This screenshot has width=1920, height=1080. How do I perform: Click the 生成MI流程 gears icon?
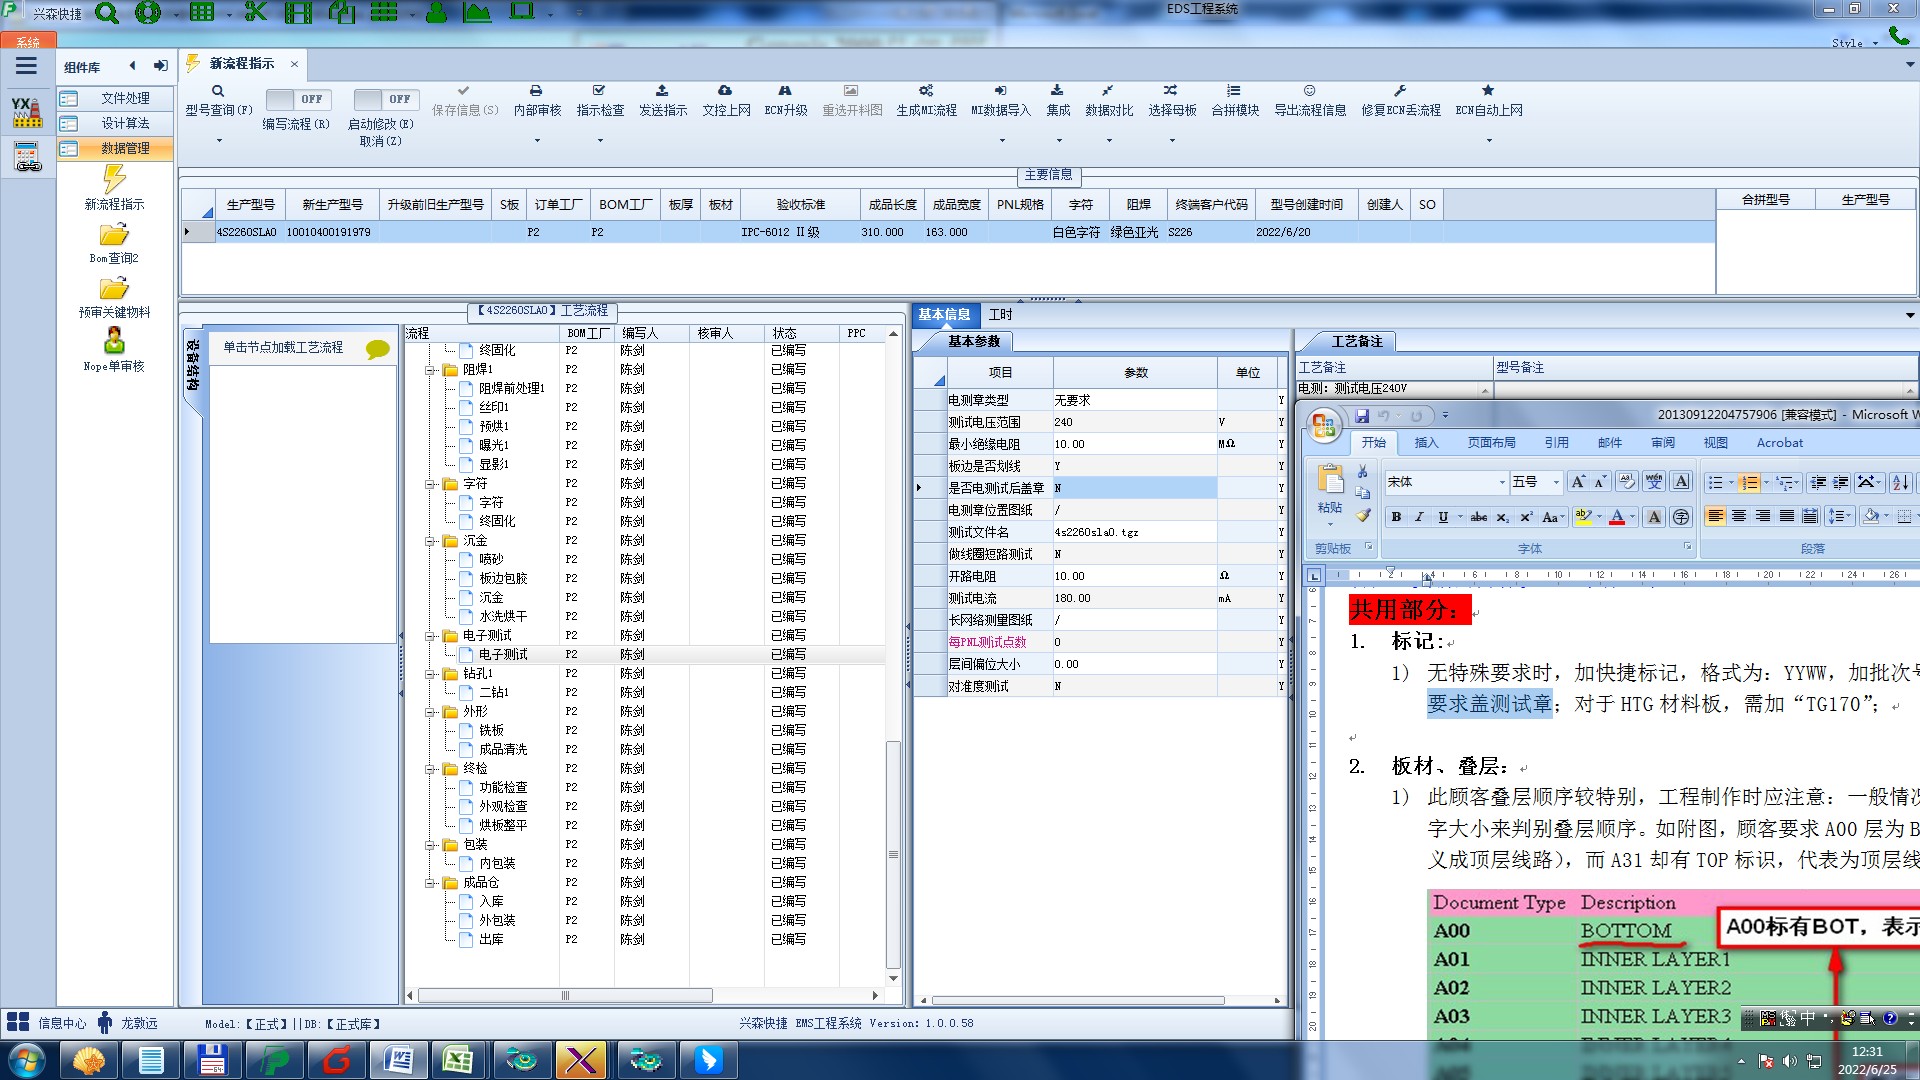(926, 91)
